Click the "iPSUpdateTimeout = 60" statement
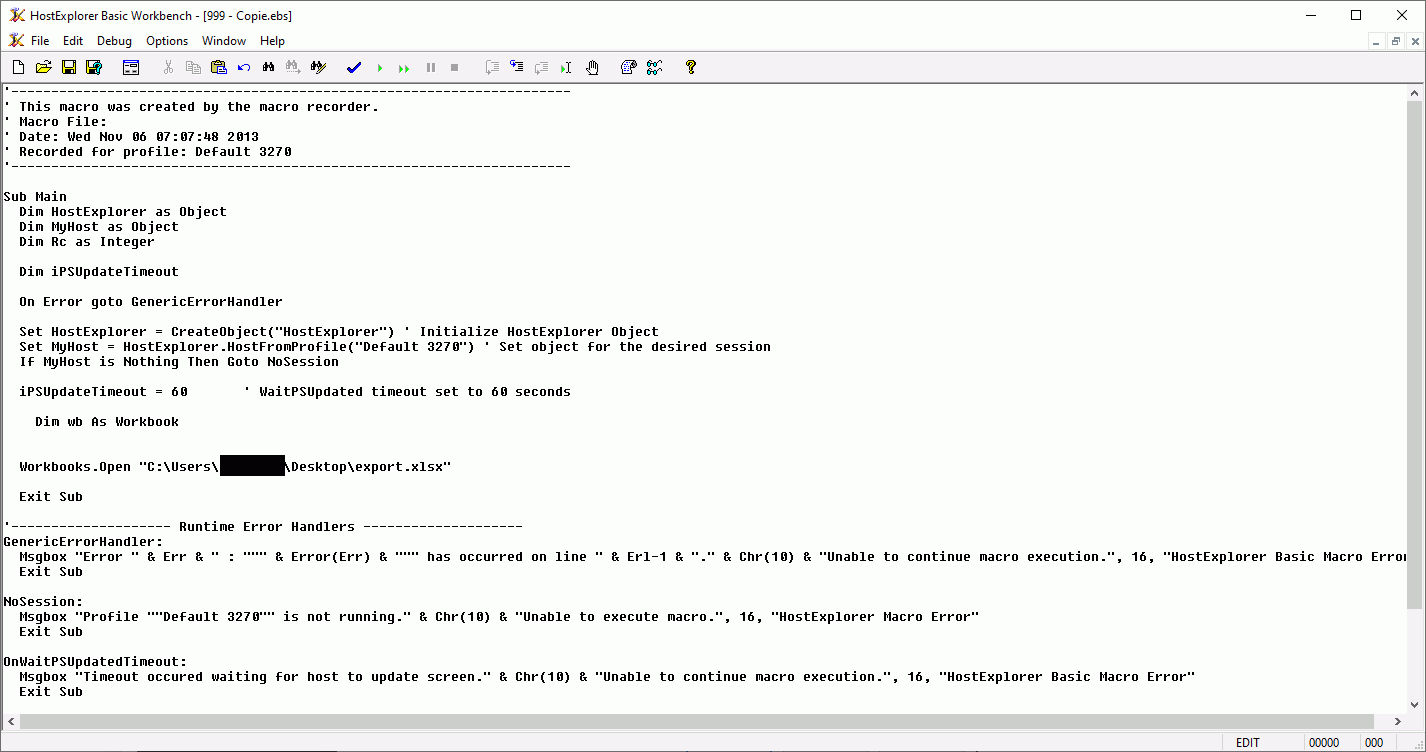 pyautogui.click(x=103, y=392)
